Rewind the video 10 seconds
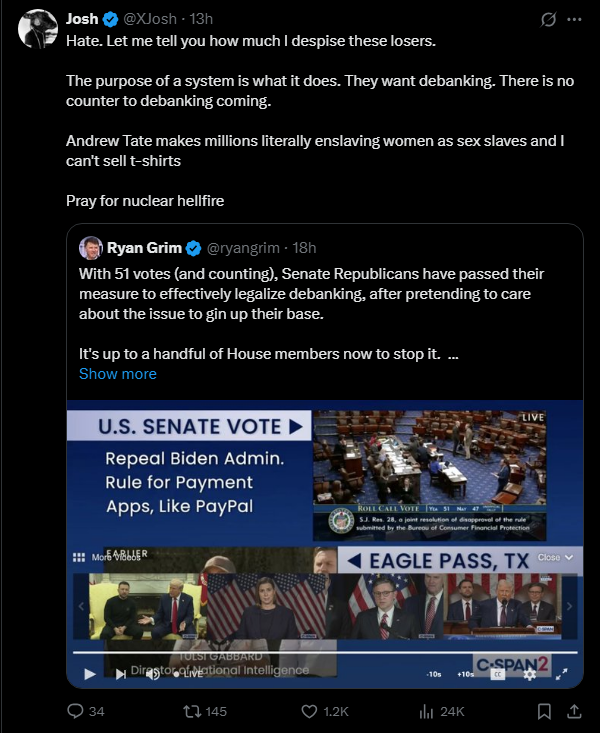Viewport: 600px width, 733px height. (x=434, y=674)
